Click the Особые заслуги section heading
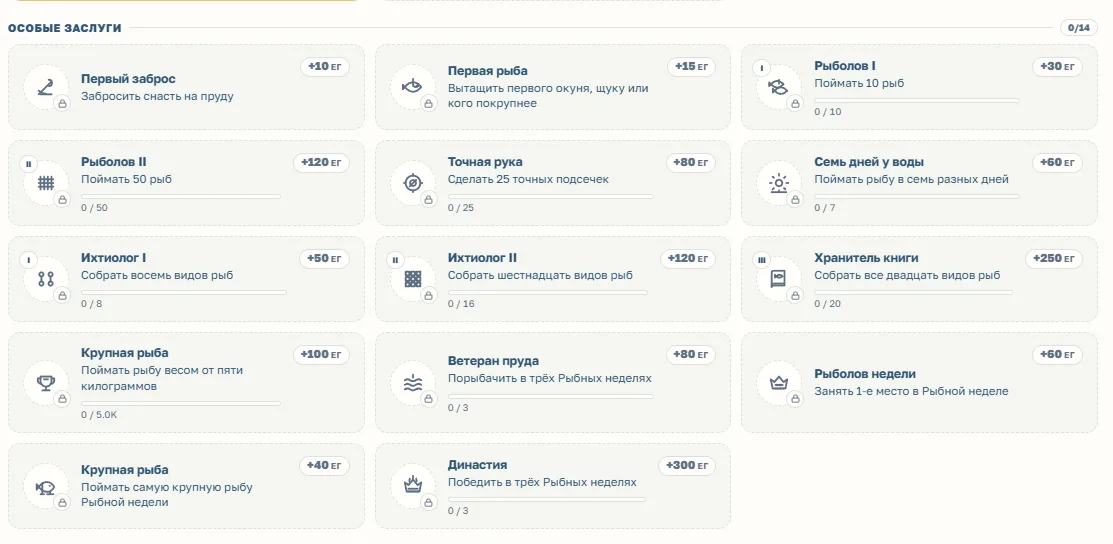 pos(65,28)
